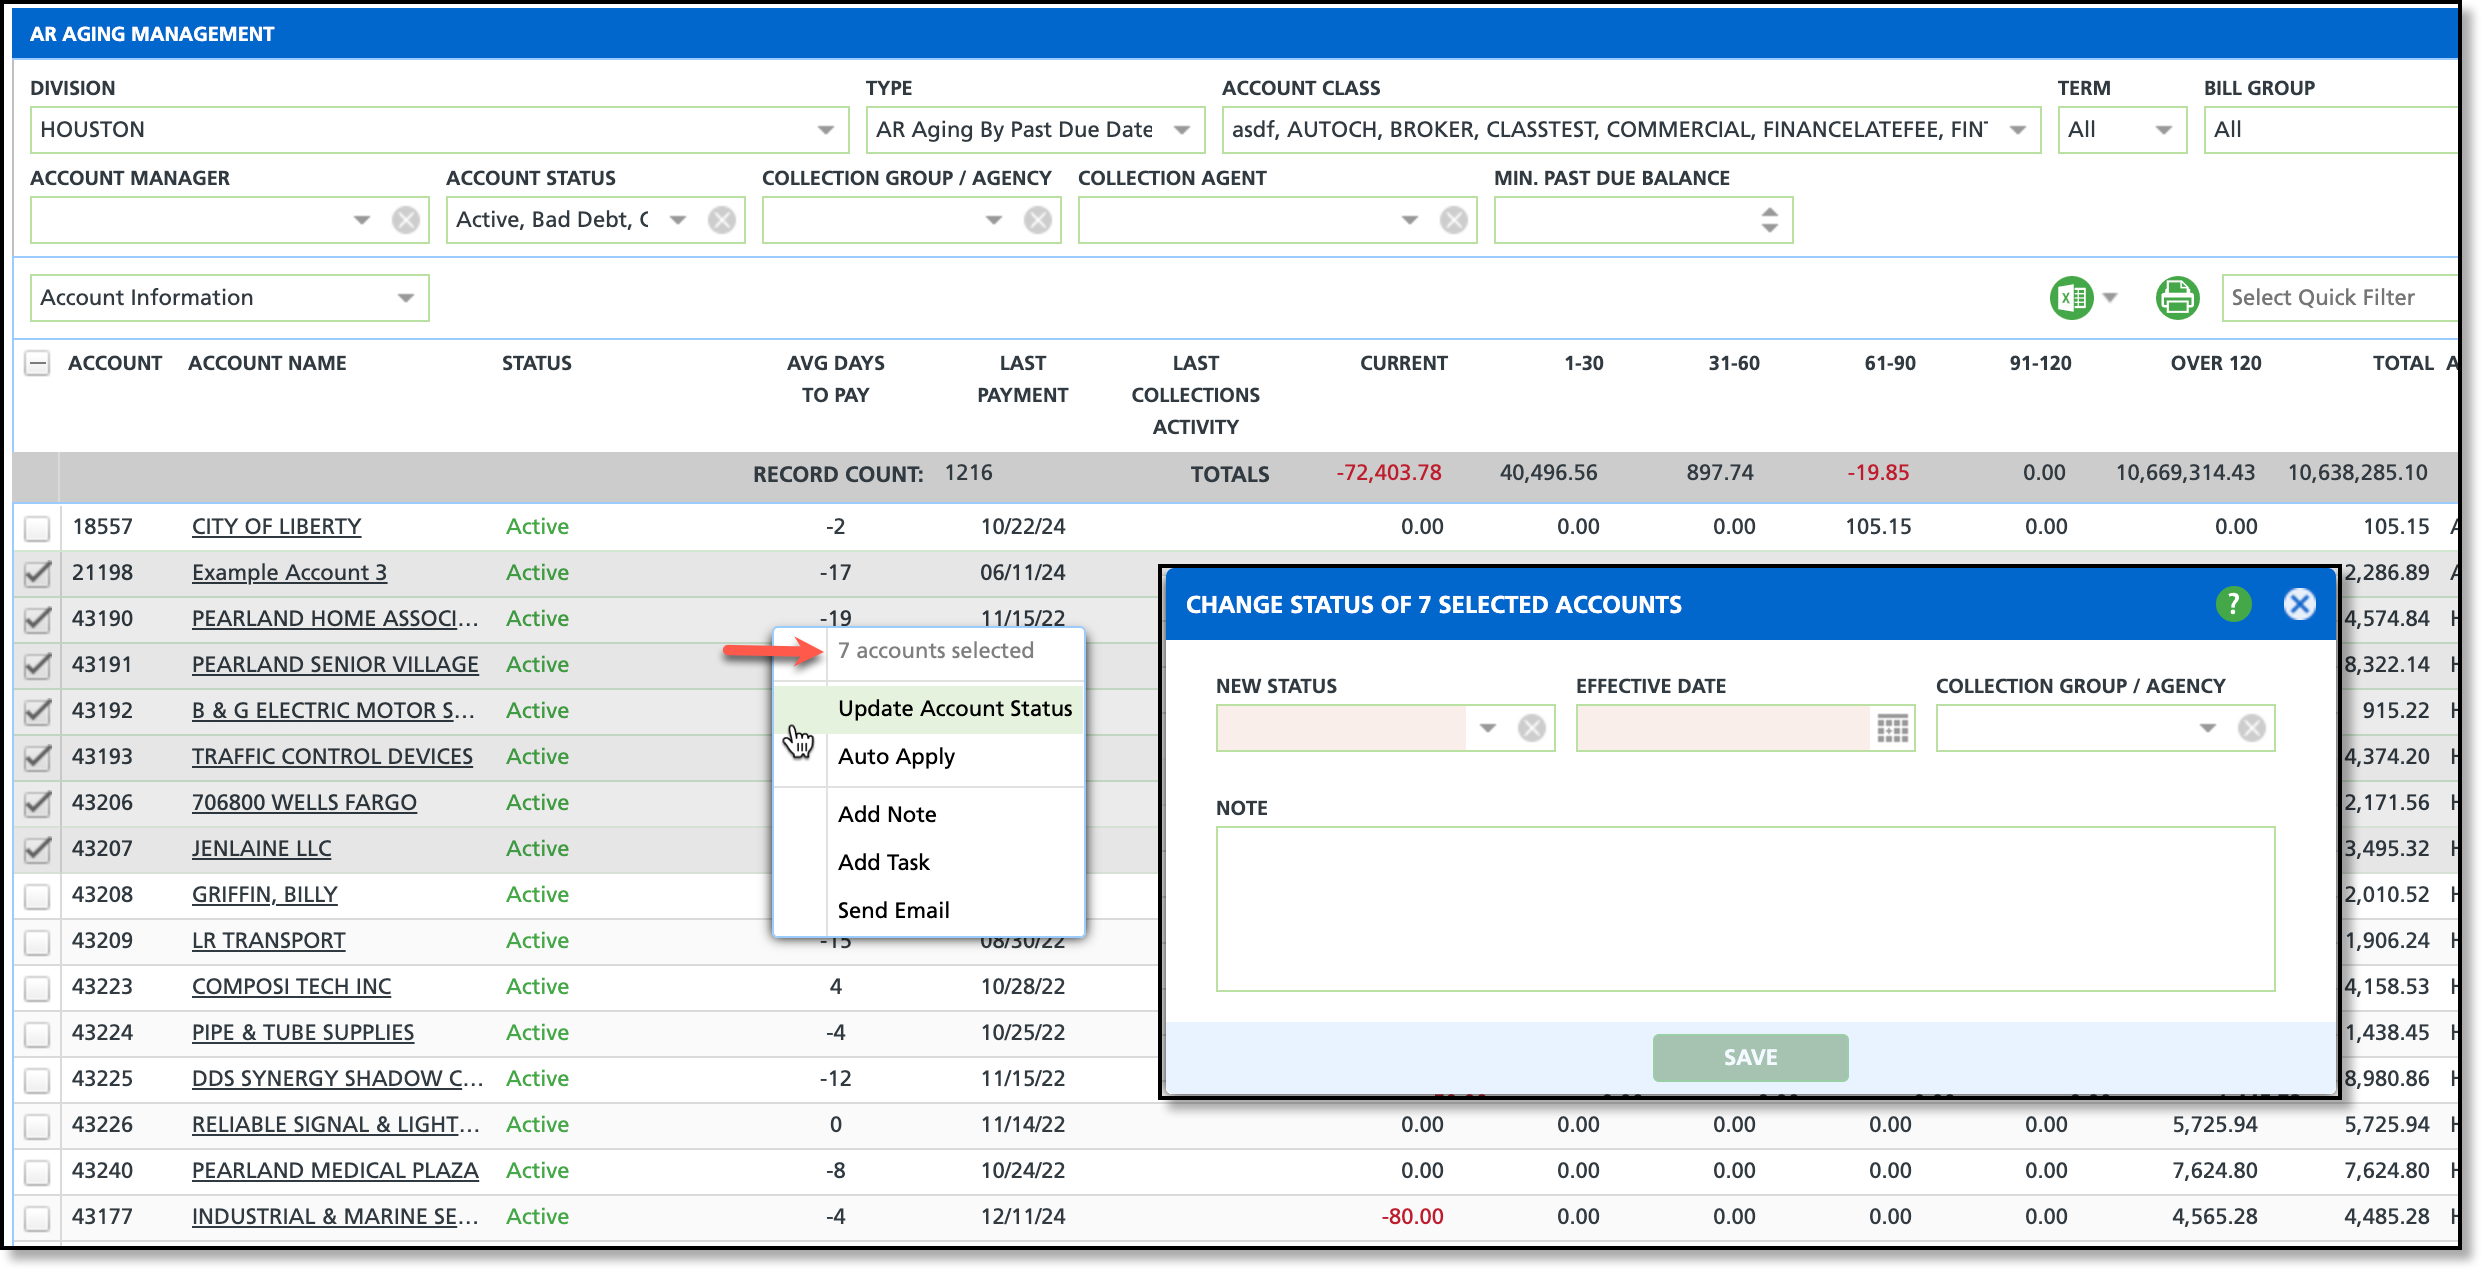Select Send Email from context menu
Image resolution: width=2482 pixels, height=1270 pixels.
[x=893, y=910]
